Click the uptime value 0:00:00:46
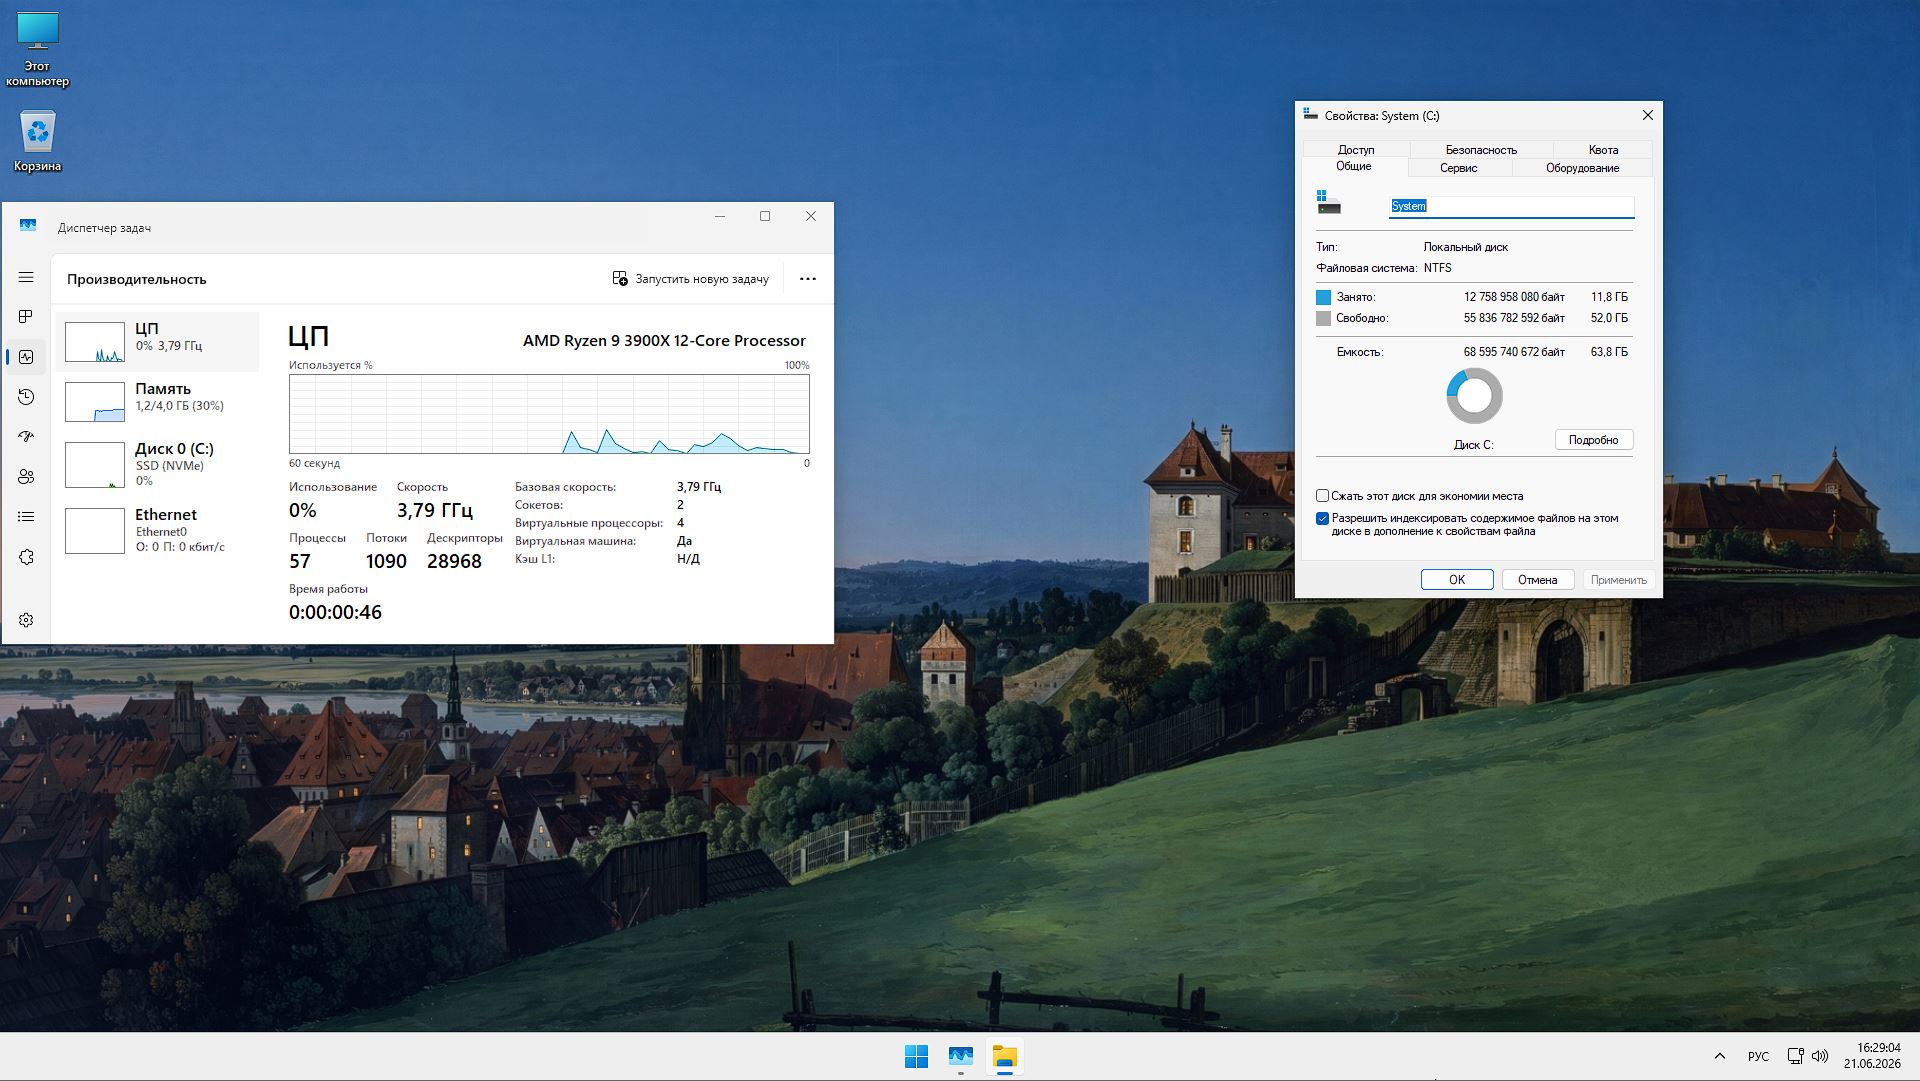 click(x=335, y=612)
